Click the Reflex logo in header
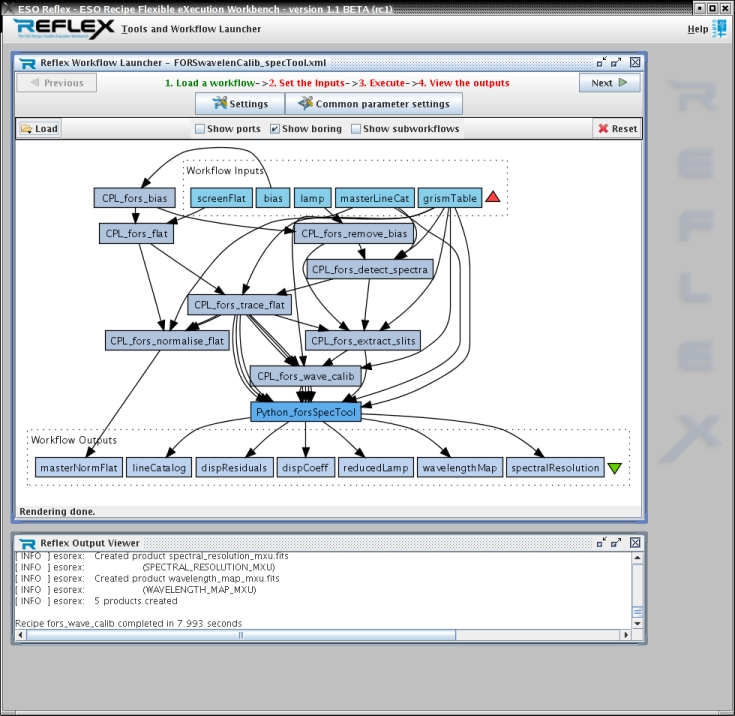 coord(64,29)
